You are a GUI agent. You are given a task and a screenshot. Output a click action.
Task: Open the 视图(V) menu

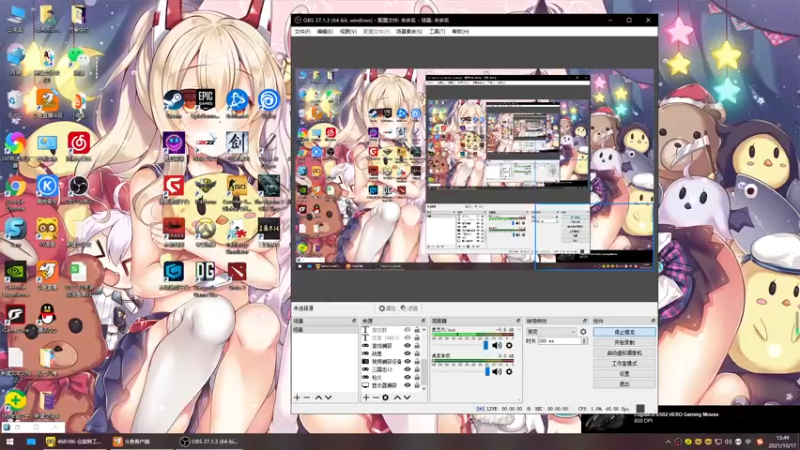coord(348,32)
